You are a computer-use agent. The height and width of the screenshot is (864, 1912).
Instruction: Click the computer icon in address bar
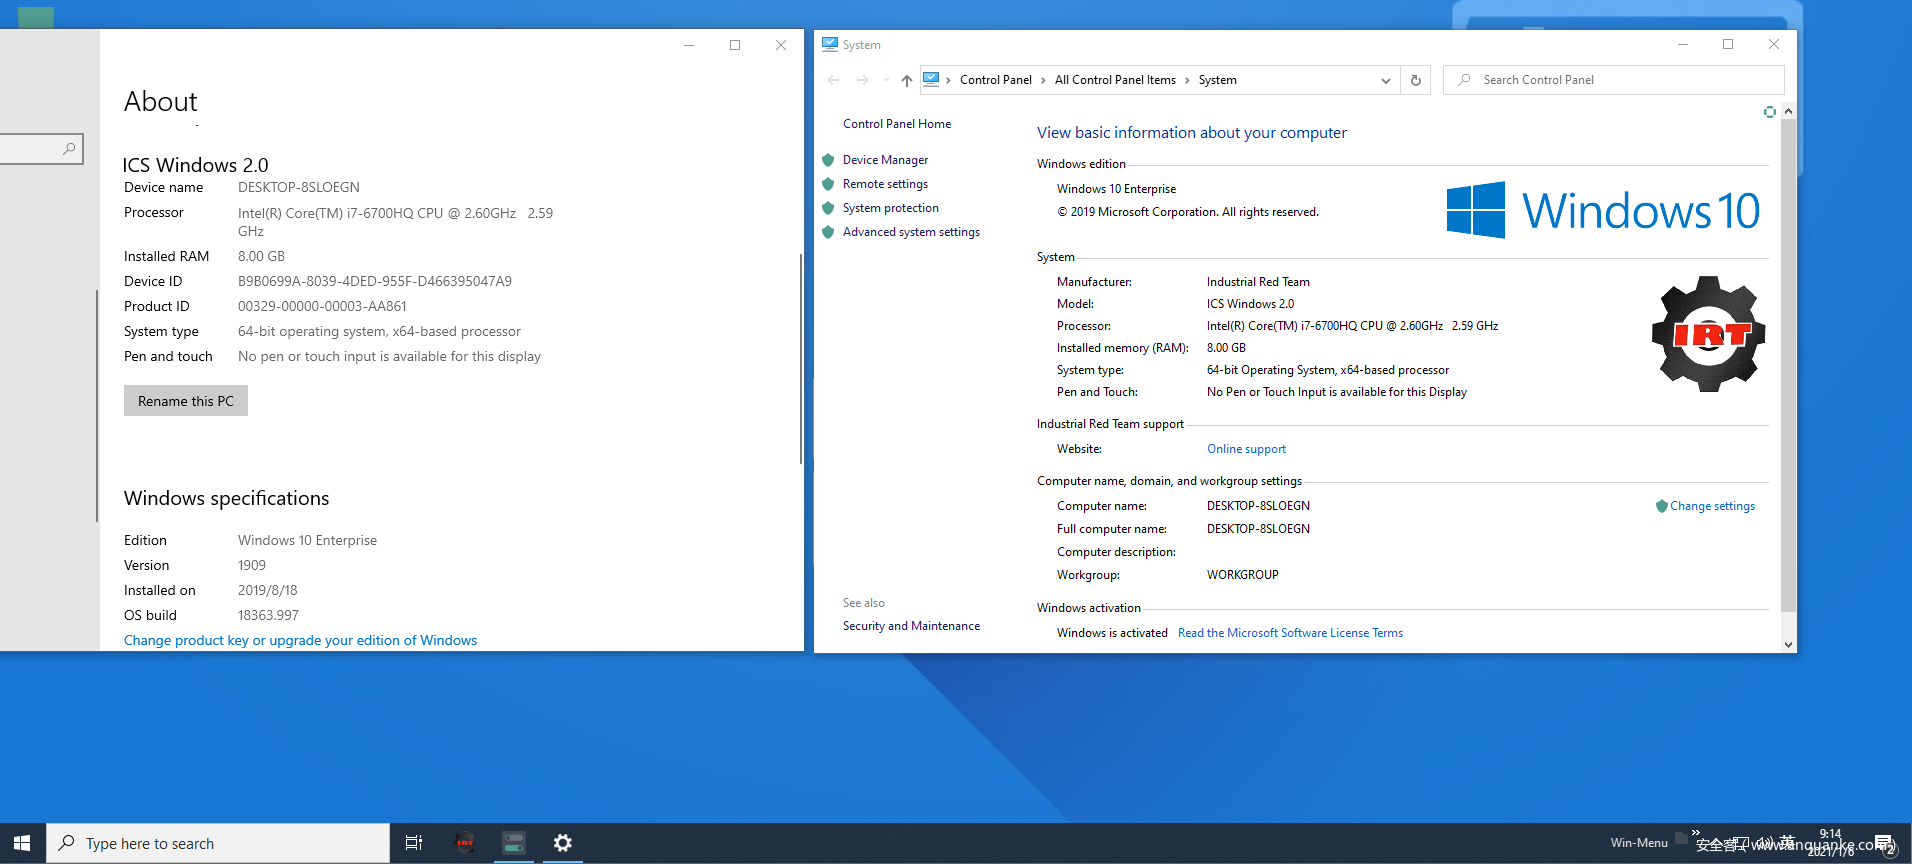click(x=931, y=79)
